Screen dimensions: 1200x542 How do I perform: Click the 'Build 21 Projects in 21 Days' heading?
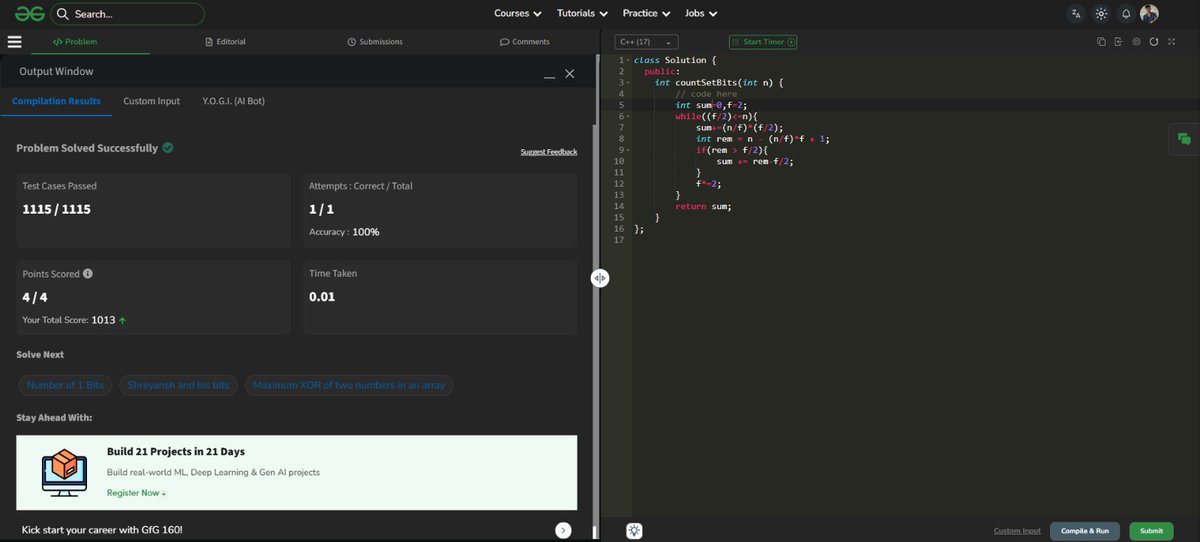[176, 451]
